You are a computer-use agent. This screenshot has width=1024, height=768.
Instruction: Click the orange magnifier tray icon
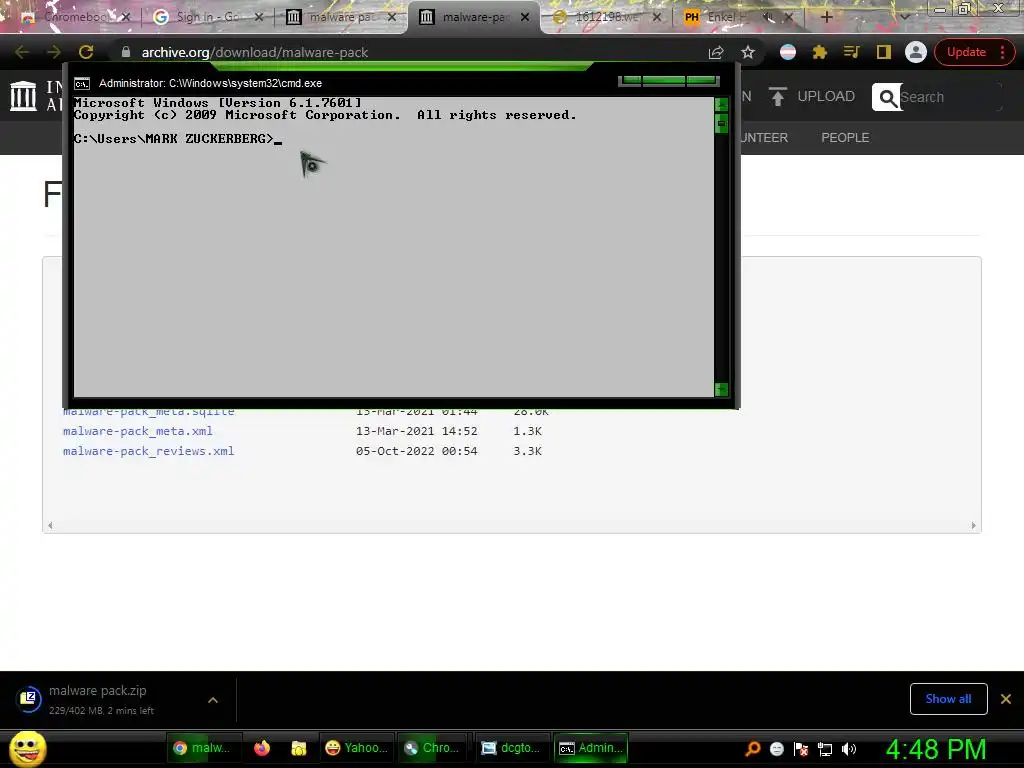(753, 748)
